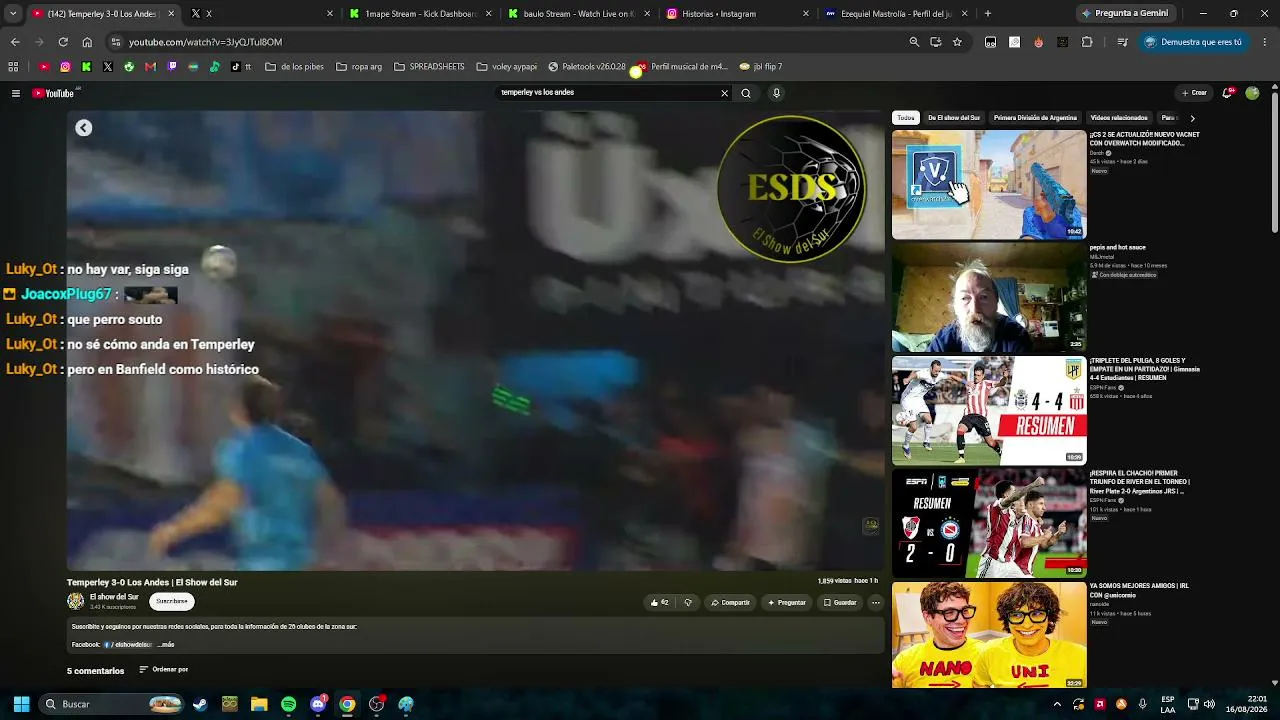Open the Instagram bookmark icon
This screenshot has width=1280, height=720.
pyautogui.click(x=65, y=67)
